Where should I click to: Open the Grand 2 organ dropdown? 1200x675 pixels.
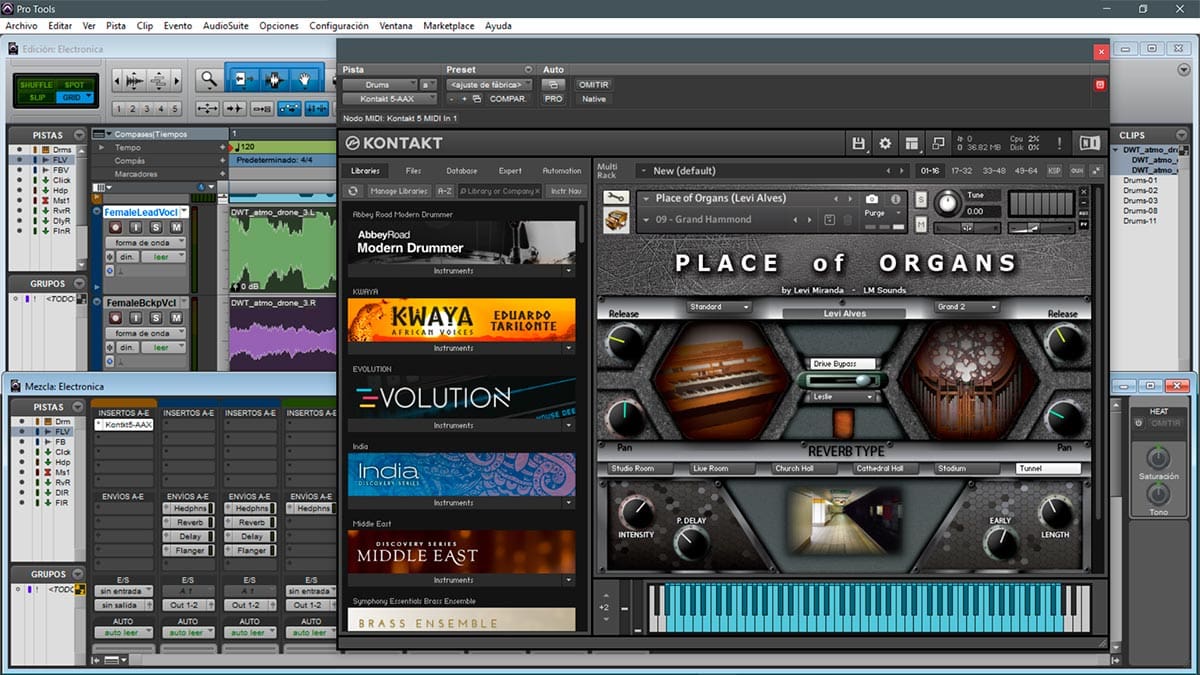[966, 307]
